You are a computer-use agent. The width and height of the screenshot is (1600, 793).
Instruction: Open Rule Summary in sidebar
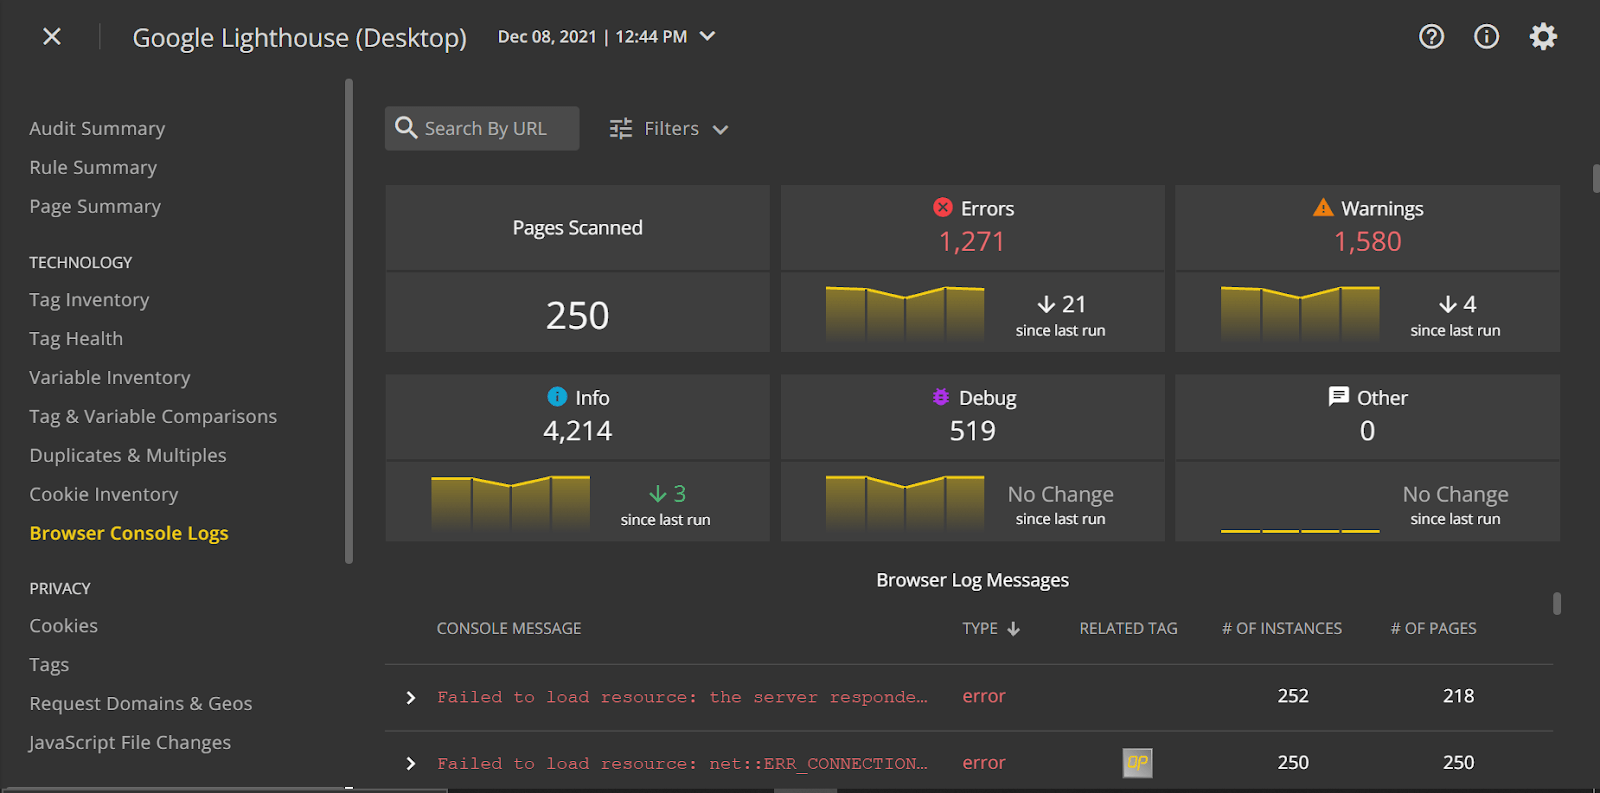pyautogui.click(x=93, y=167)
